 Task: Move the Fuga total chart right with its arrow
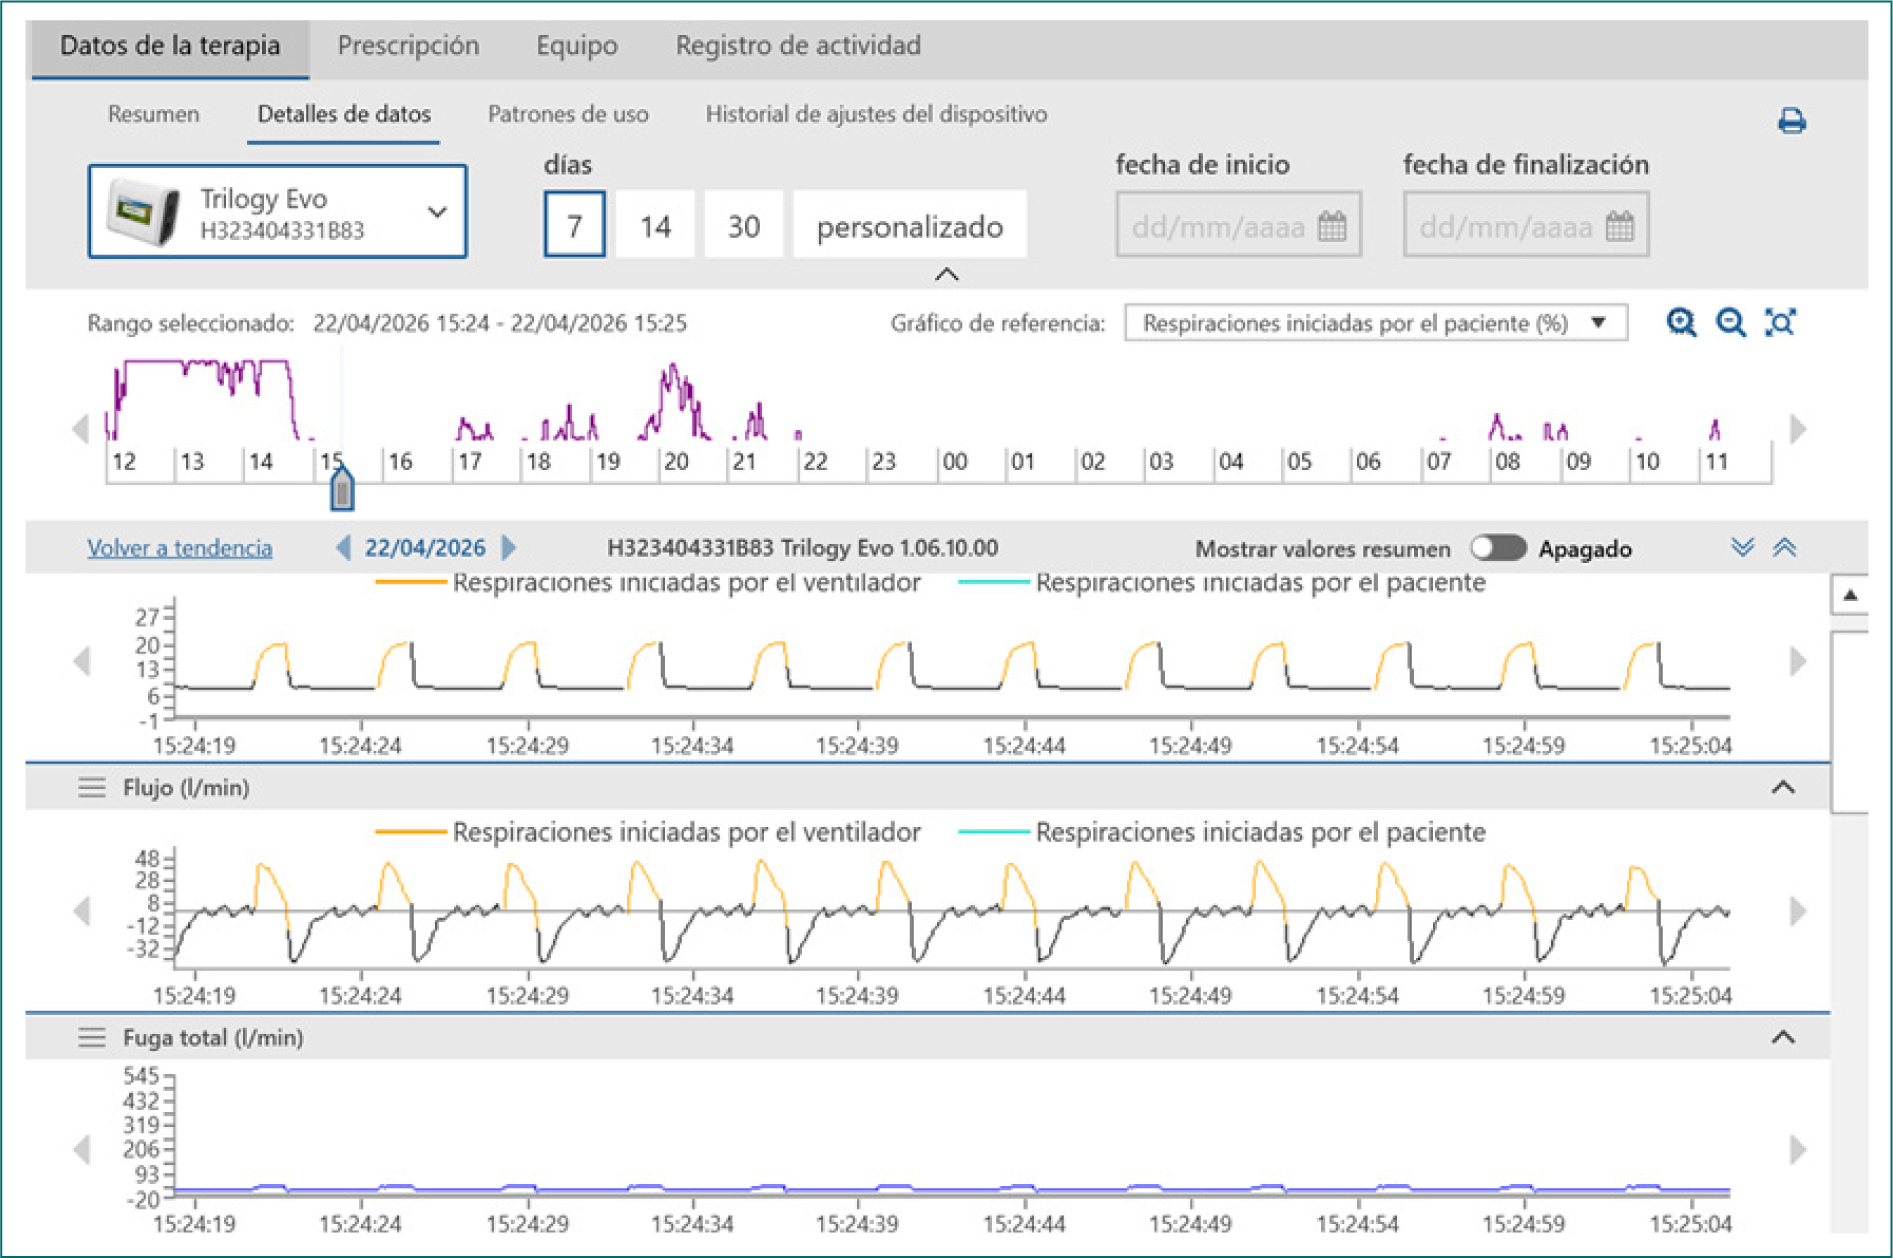1798,1149
